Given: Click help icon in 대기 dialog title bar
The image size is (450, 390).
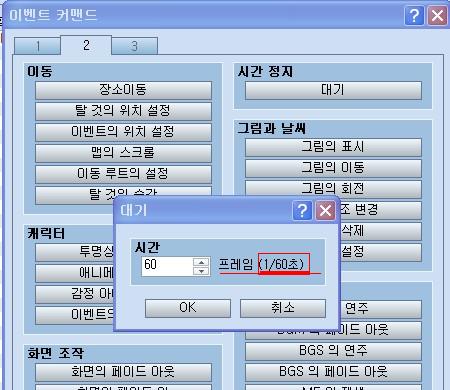Looking at the screenshot, I should pyautogui.click(x=302, y=211).
